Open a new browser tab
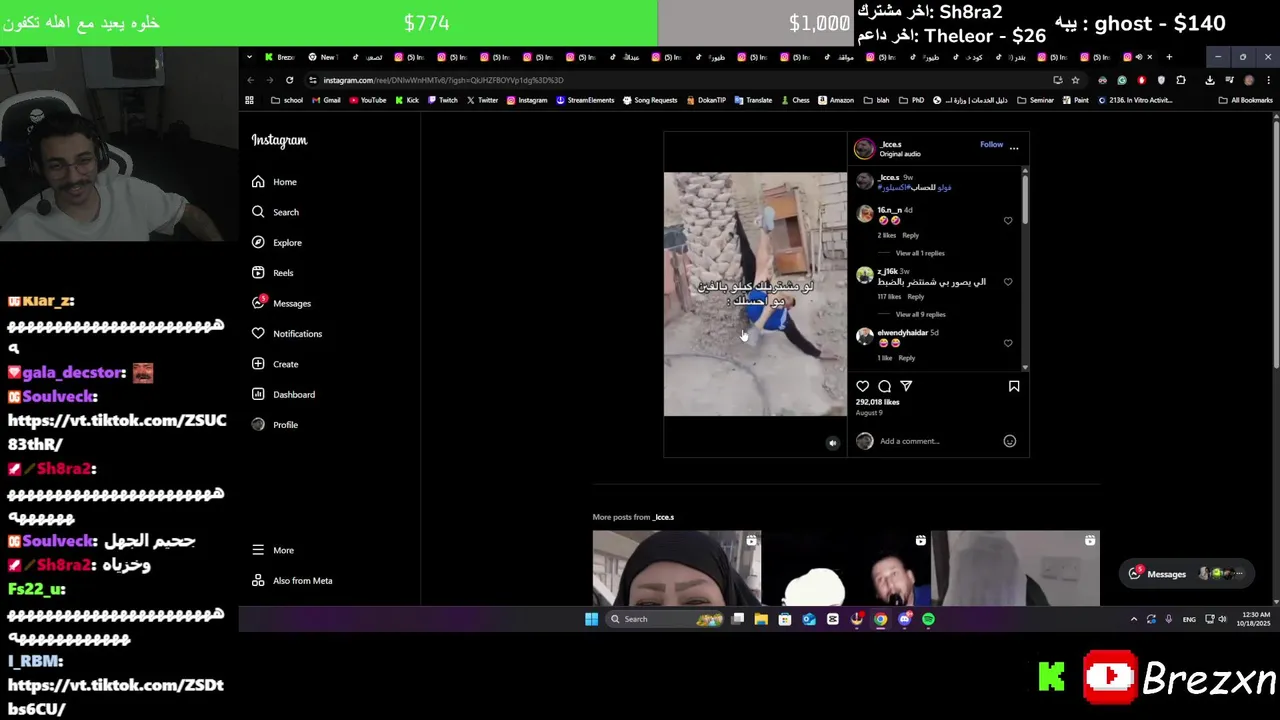1280x720 pixels. coord(1169,57)
